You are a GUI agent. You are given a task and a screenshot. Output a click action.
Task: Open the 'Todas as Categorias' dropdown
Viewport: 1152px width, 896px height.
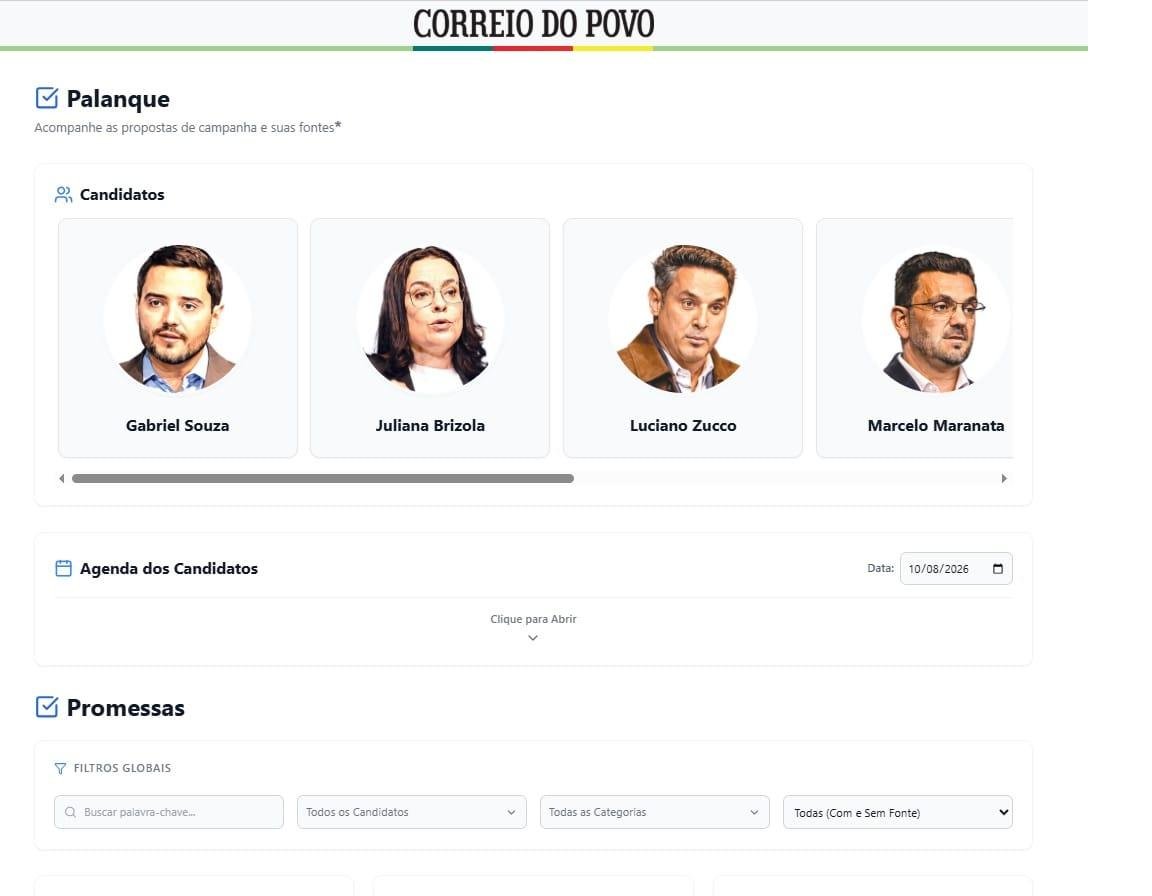tap(655, 812)
